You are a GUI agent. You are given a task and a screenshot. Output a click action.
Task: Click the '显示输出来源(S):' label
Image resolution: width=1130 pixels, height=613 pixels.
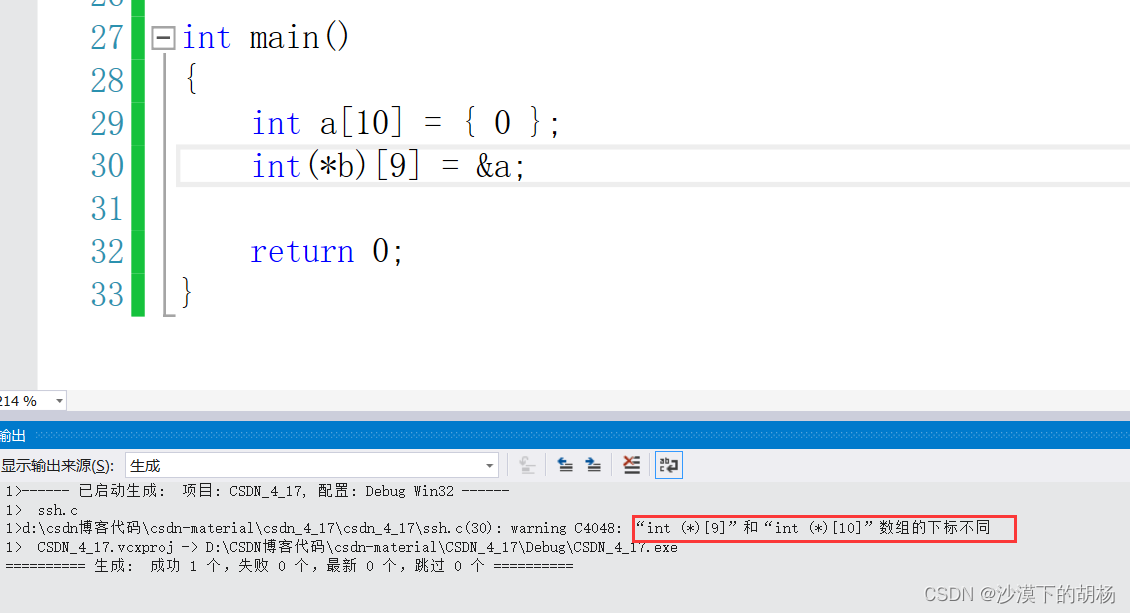click(58, 465)
